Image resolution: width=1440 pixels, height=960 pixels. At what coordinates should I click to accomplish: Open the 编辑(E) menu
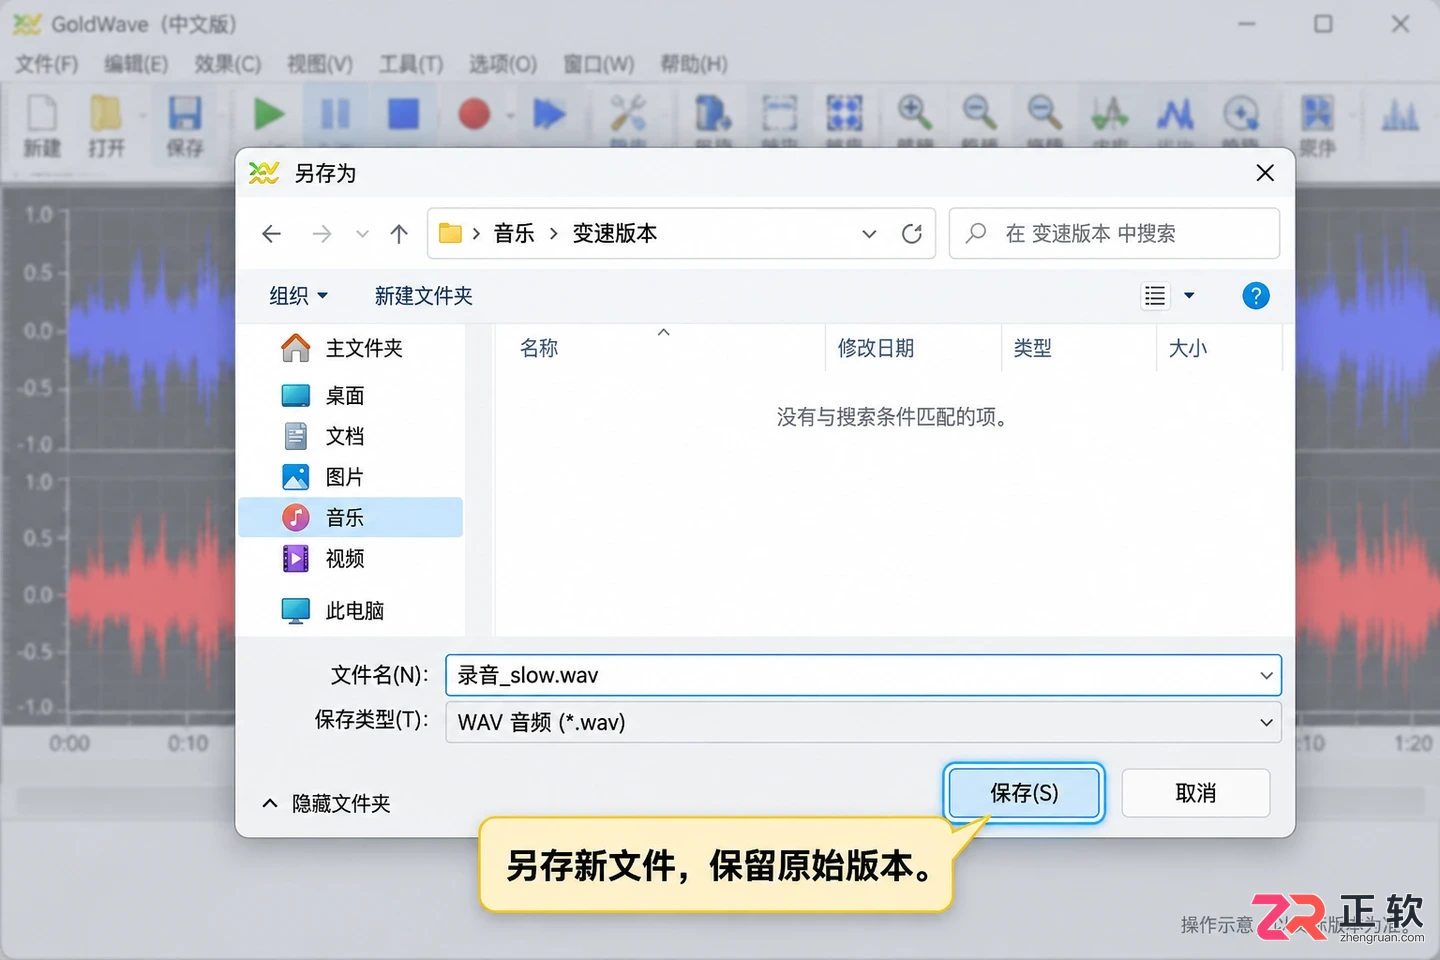point(136,64)
